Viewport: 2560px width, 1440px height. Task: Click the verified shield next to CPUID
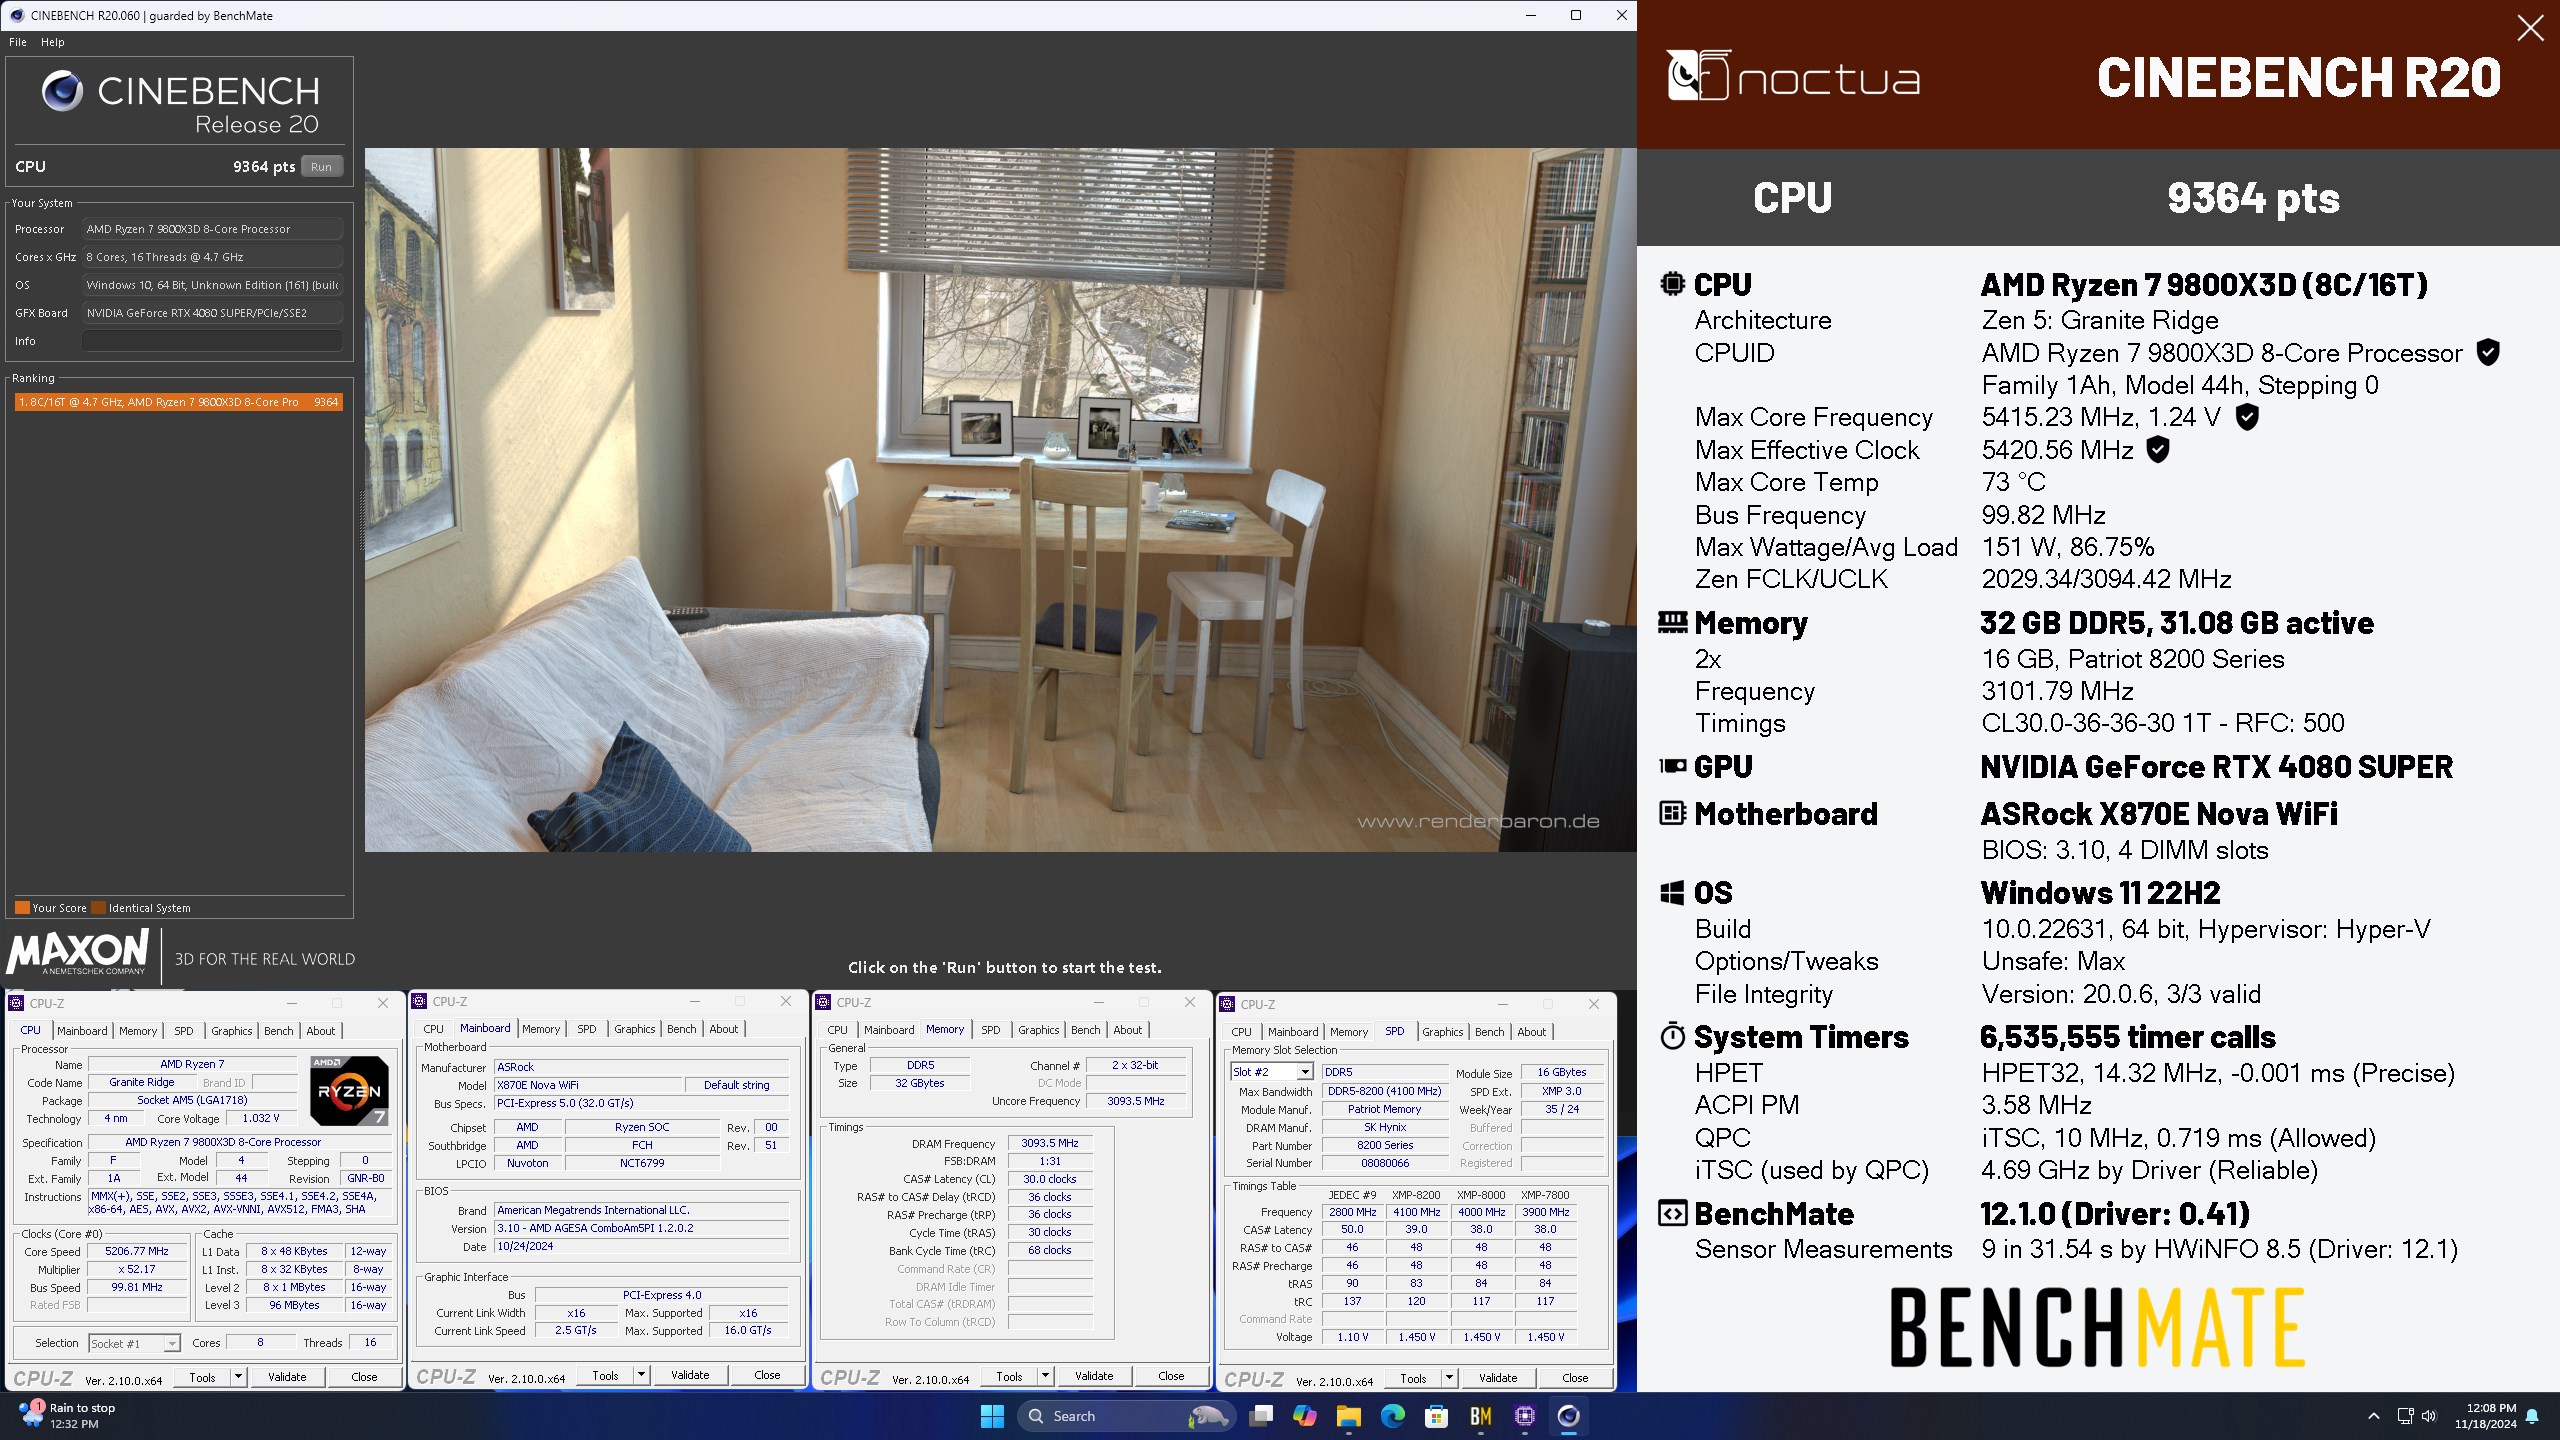[x=2488, y=352]
